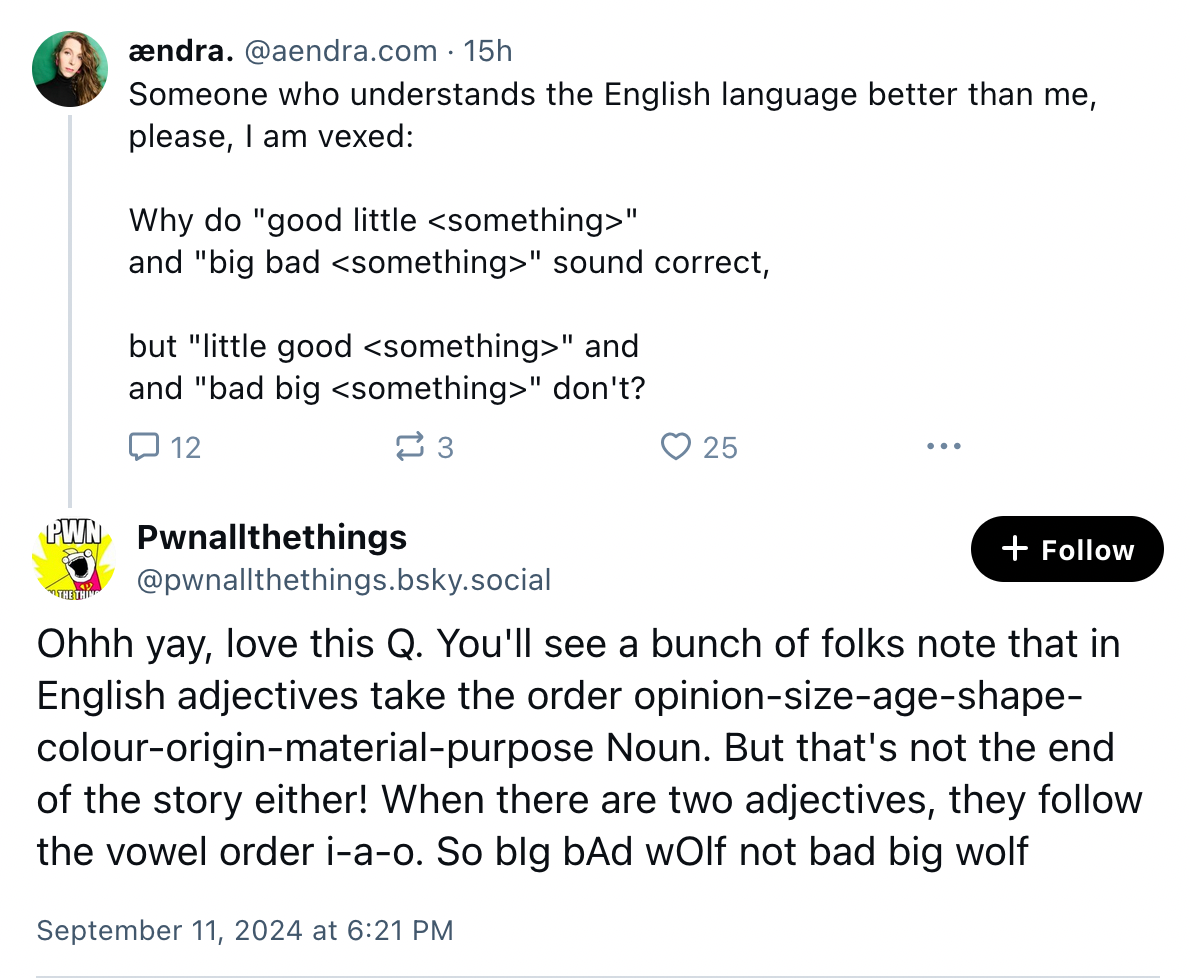Screen dimensions: 1190x978
Task: Follow Pwnallthethings
Action: pos(1067,549)
